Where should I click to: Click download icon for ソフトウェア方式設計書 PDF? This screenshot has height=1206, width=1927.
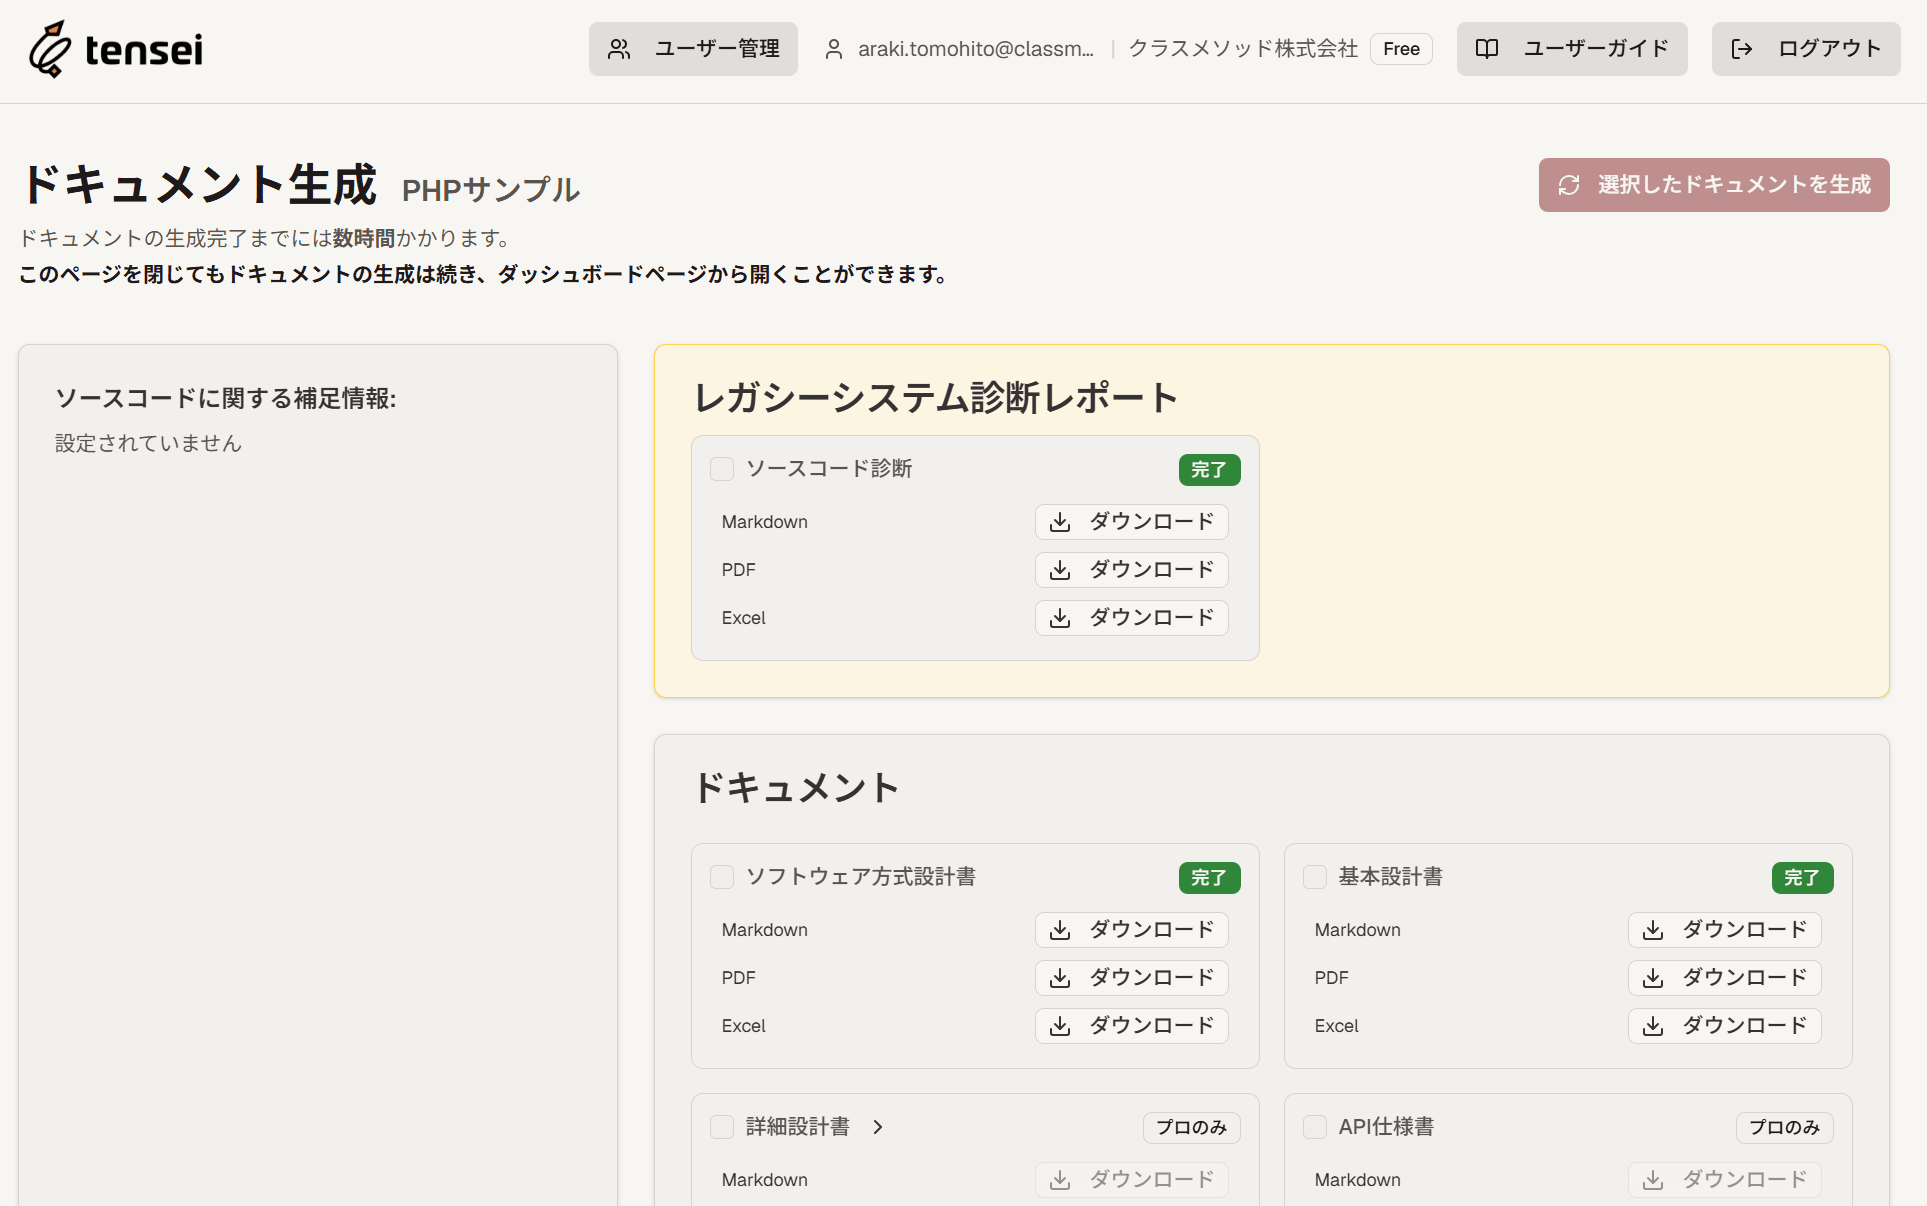pyautogui.click(x=1060, y=978)
